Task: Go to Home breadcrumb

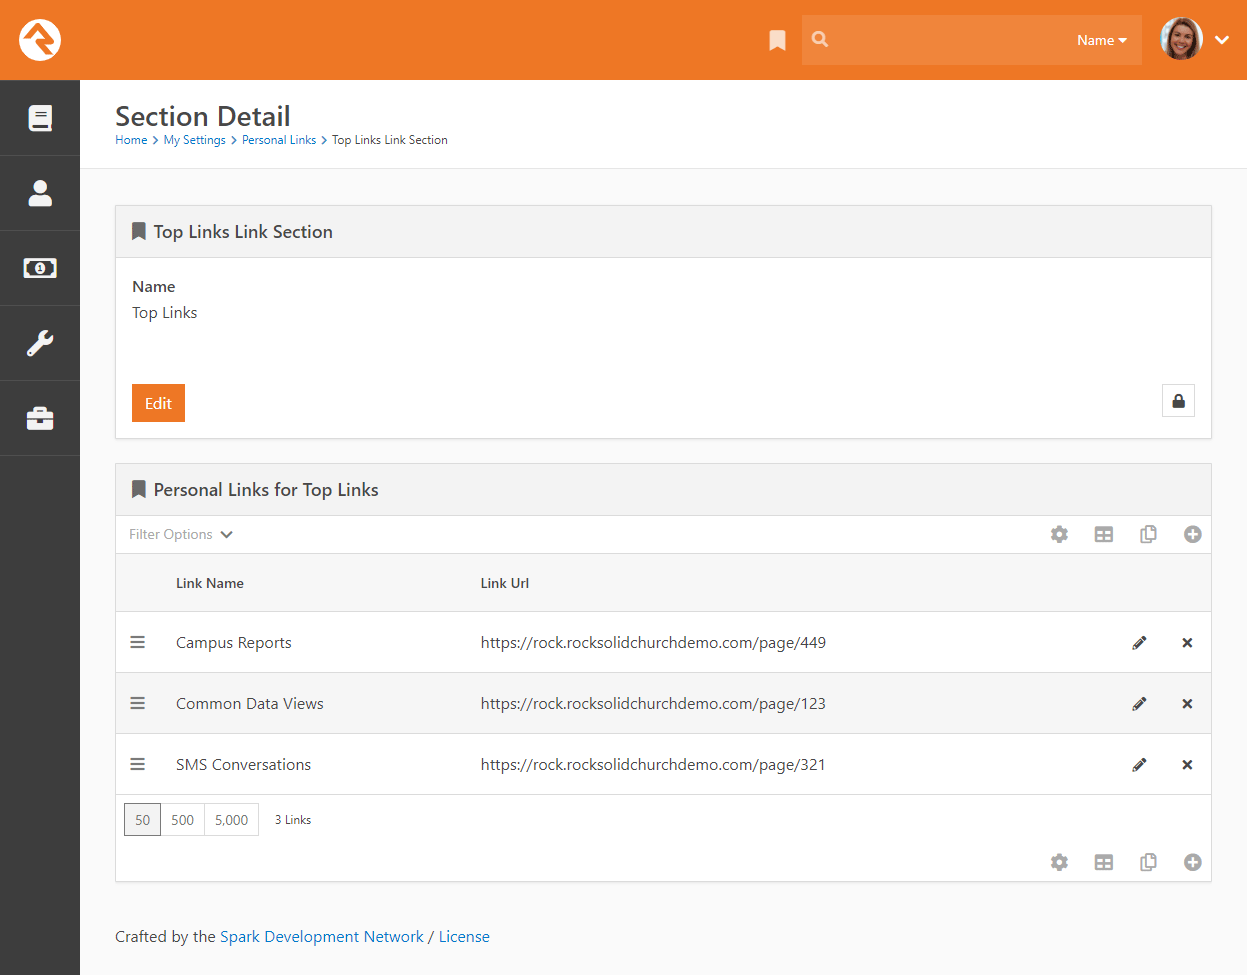Action: point(131,140)
